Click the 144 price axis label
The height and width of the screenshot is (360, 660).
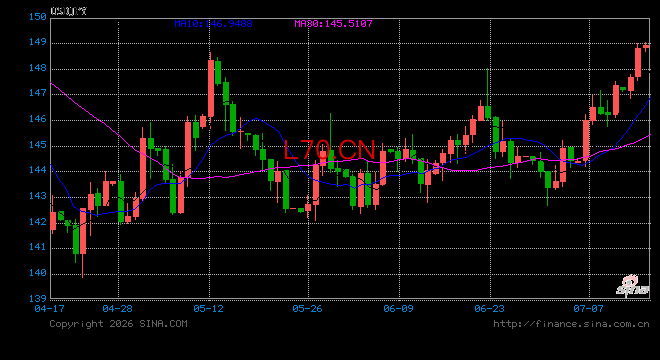pyautogui.click(x=37, y=170)
